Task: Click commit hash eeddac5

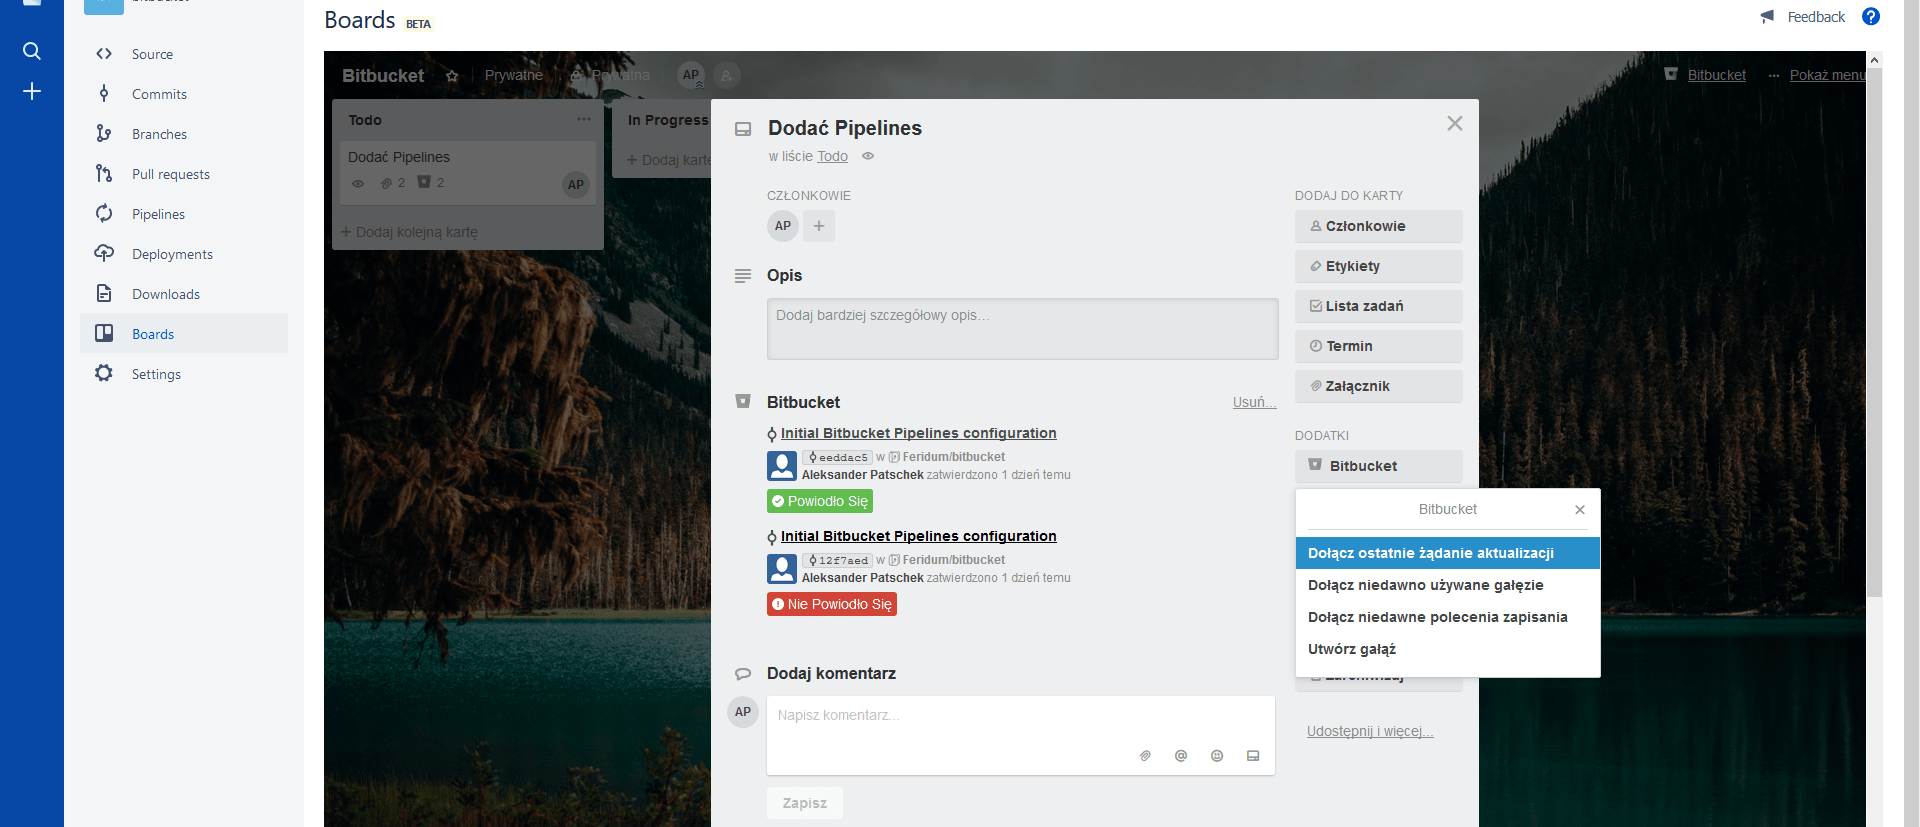Action: pos(838,457)
